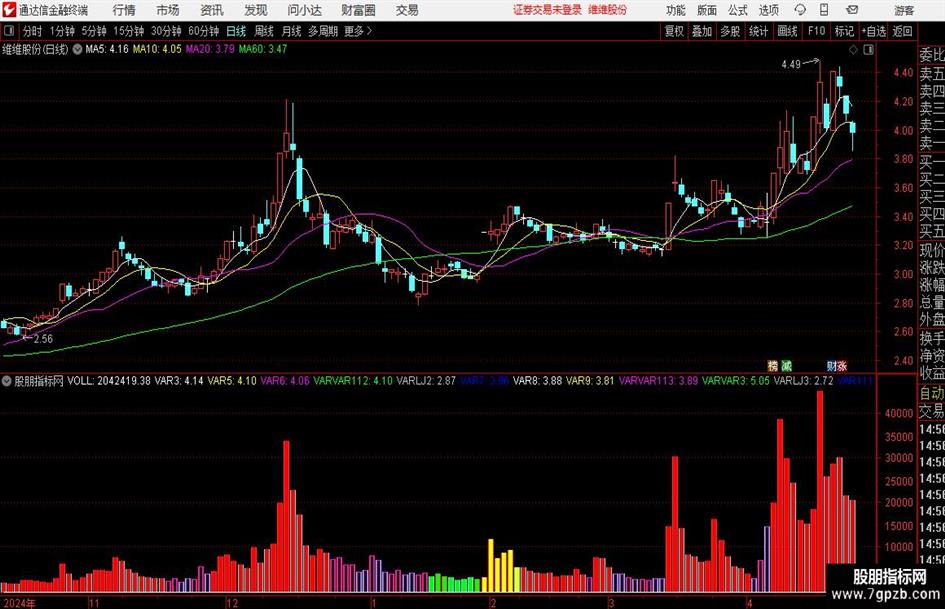This screenshot has width=945, height=609.
Task: Add stock with +自选 button
Action: click(x=874, y=31)
